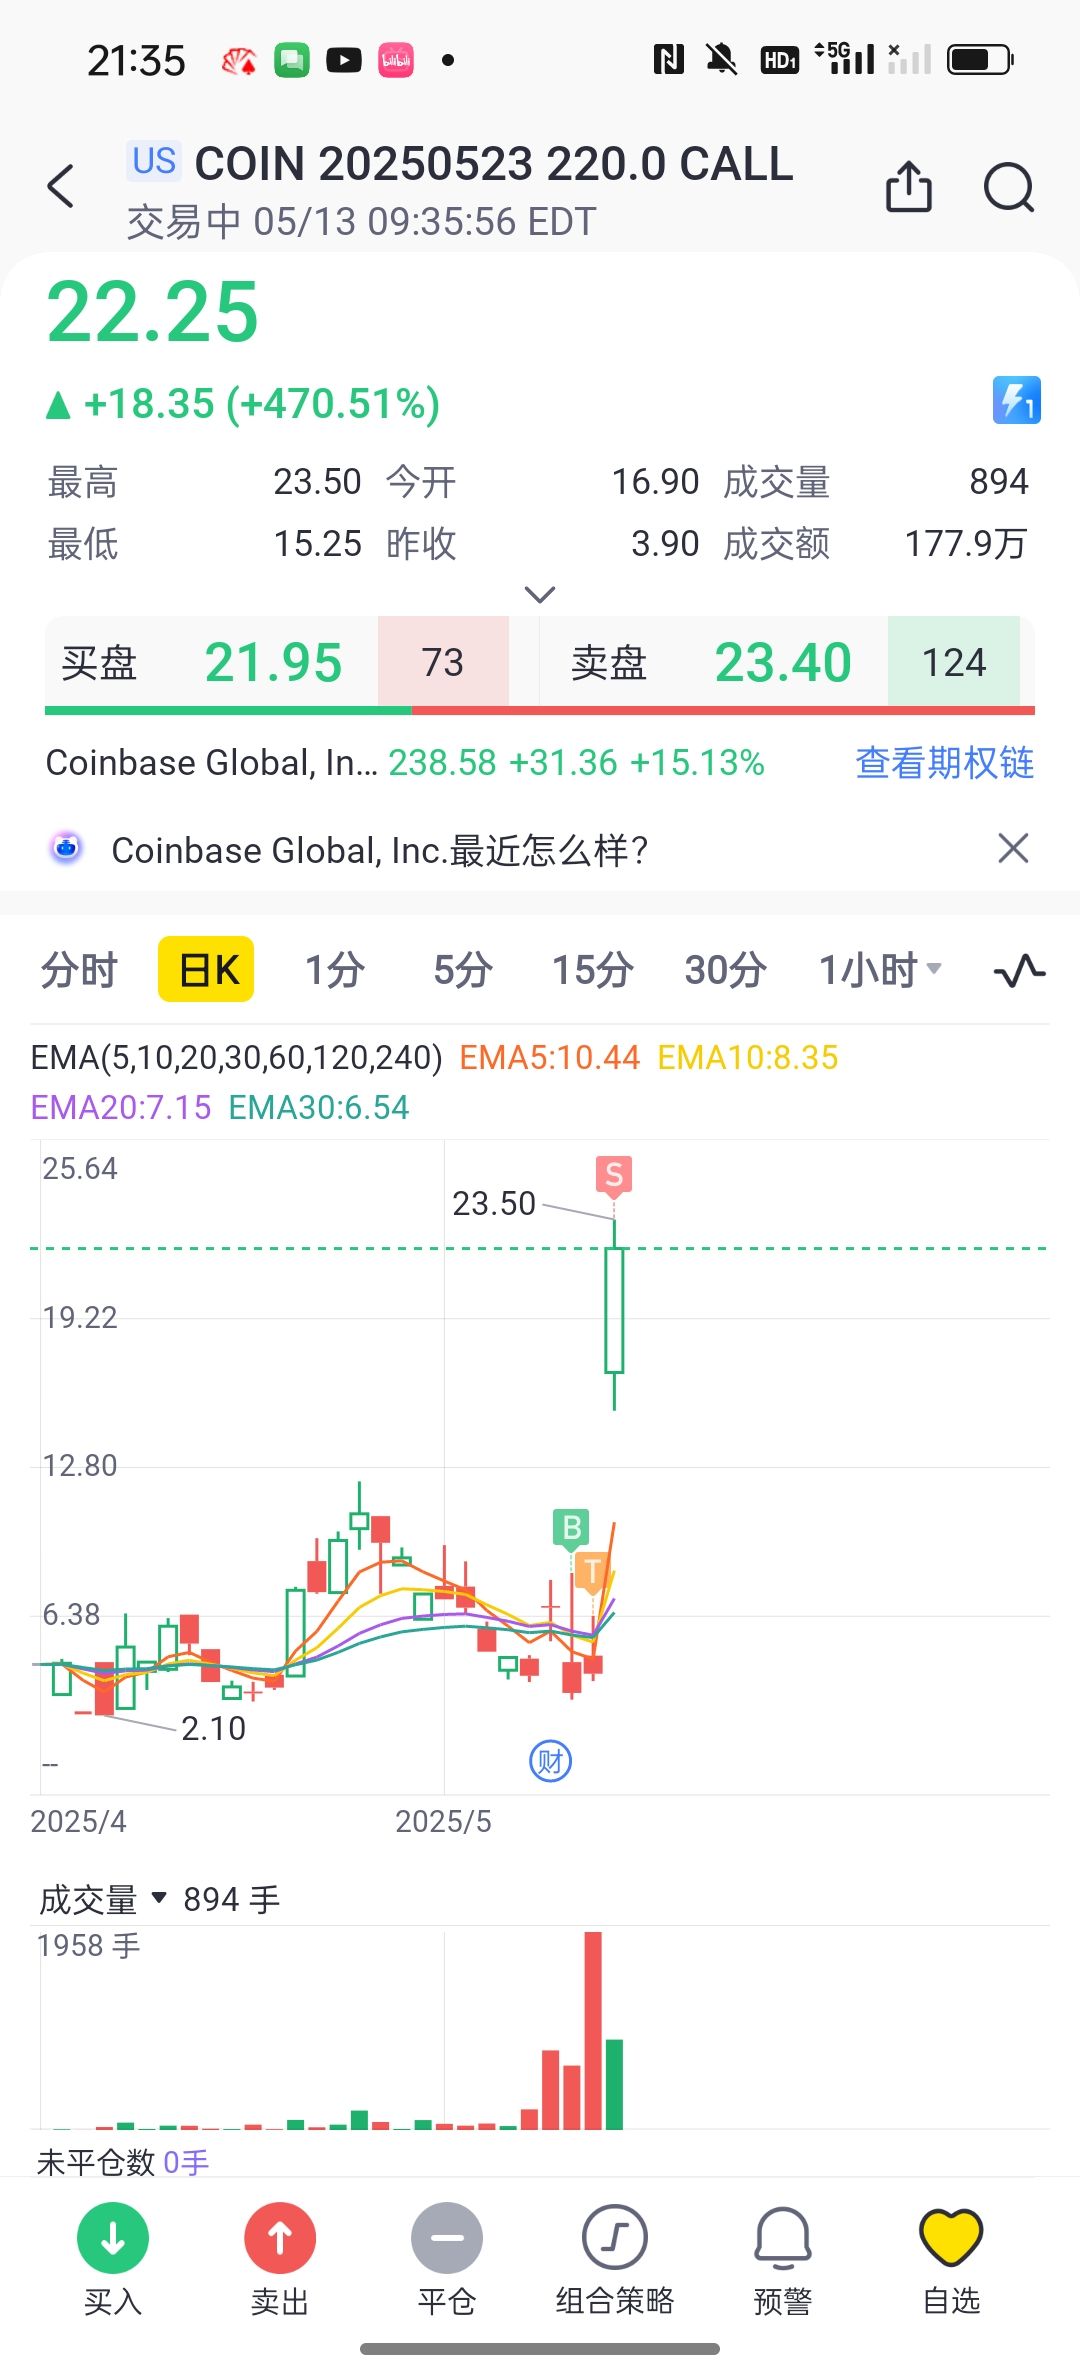The image size is (1080, 2376).
Task: Open the blue lightning quick-trade icon
Action: point(1016,400)
